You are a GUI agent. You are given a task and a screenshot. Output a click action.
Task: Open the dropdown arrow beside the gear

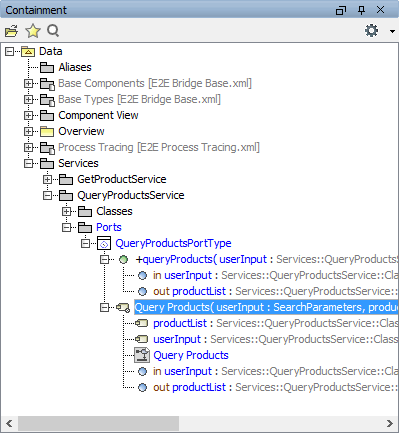pyautogui.click(x=392, y=31)
